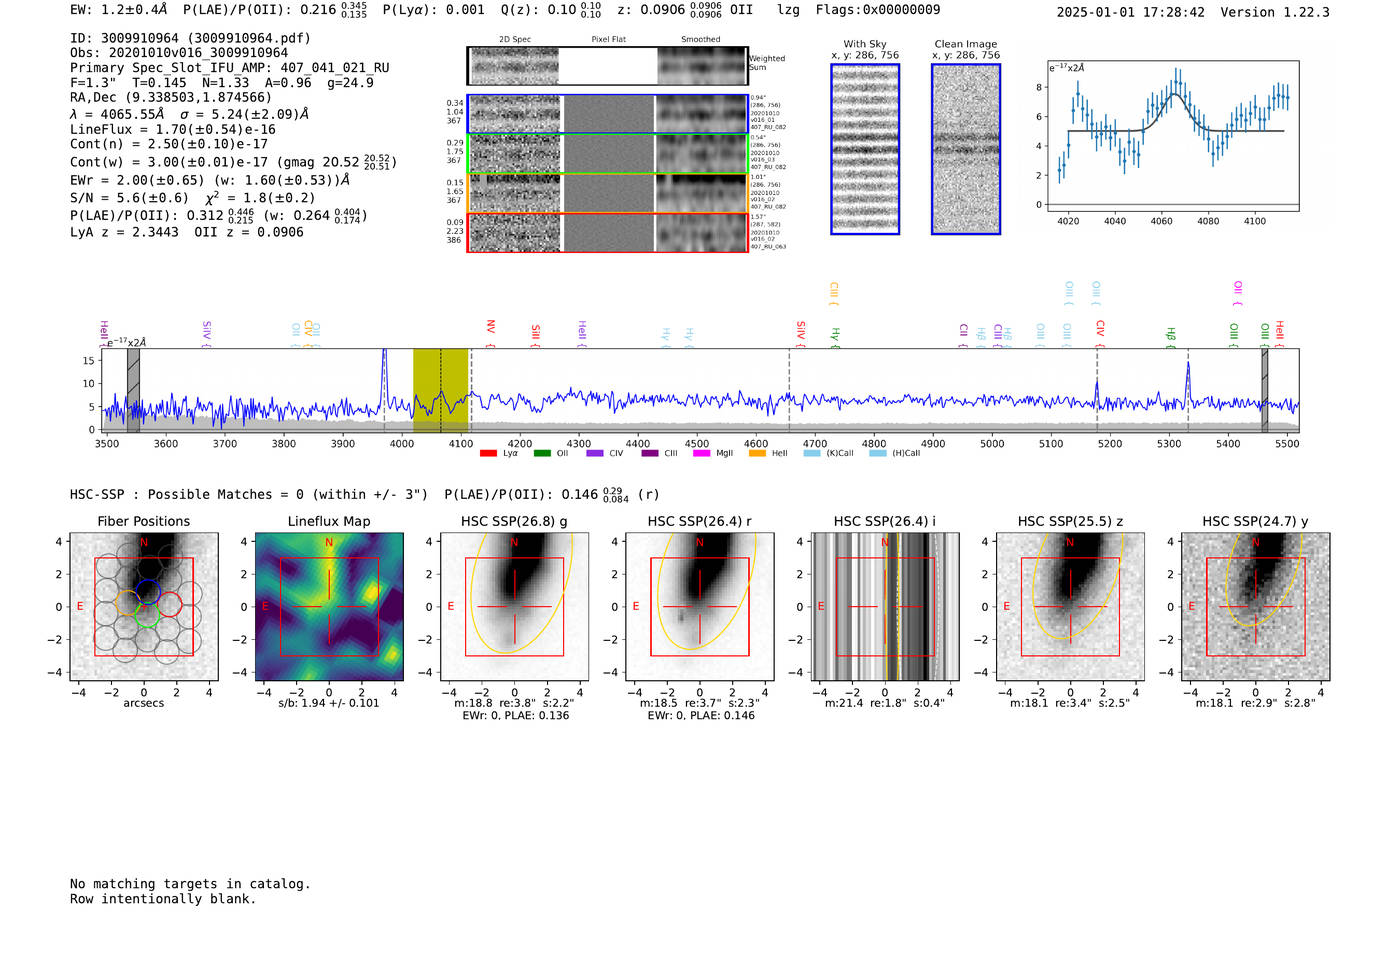Image resolution: width=1400 pixels, height=953 pixels.
Task: Click the 'LineFlux = 1.70(±0.54)e-16' text
Action: click(173, 129)
